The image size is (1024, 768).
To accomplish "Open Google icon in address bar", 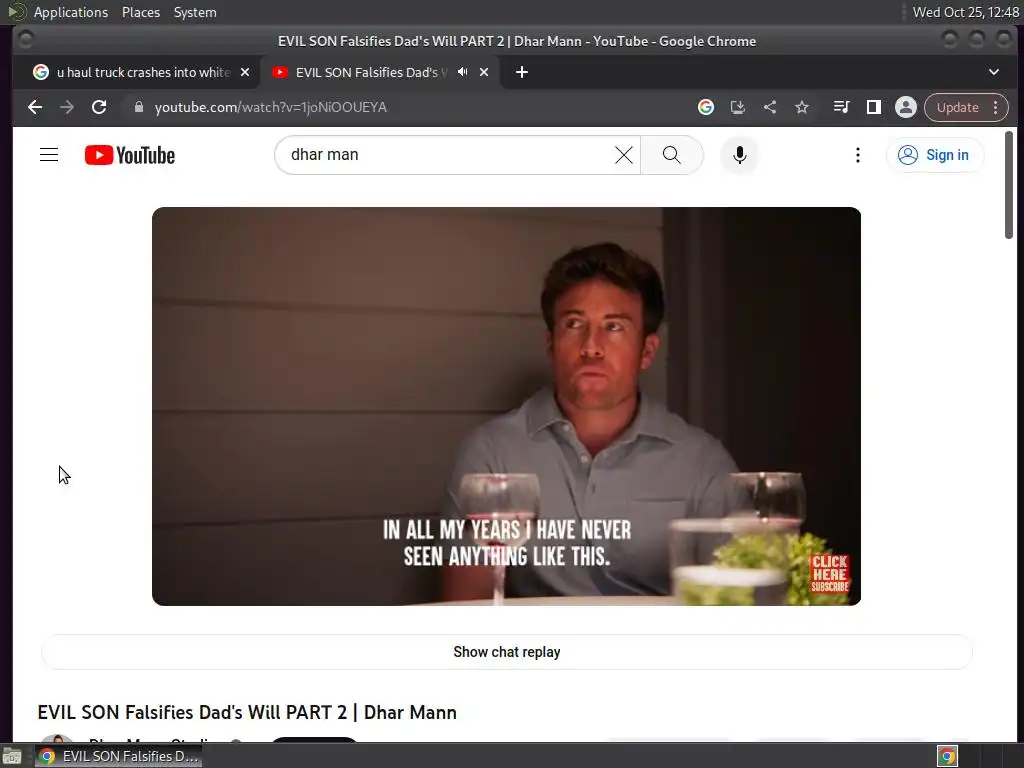I will click(705, 107).
